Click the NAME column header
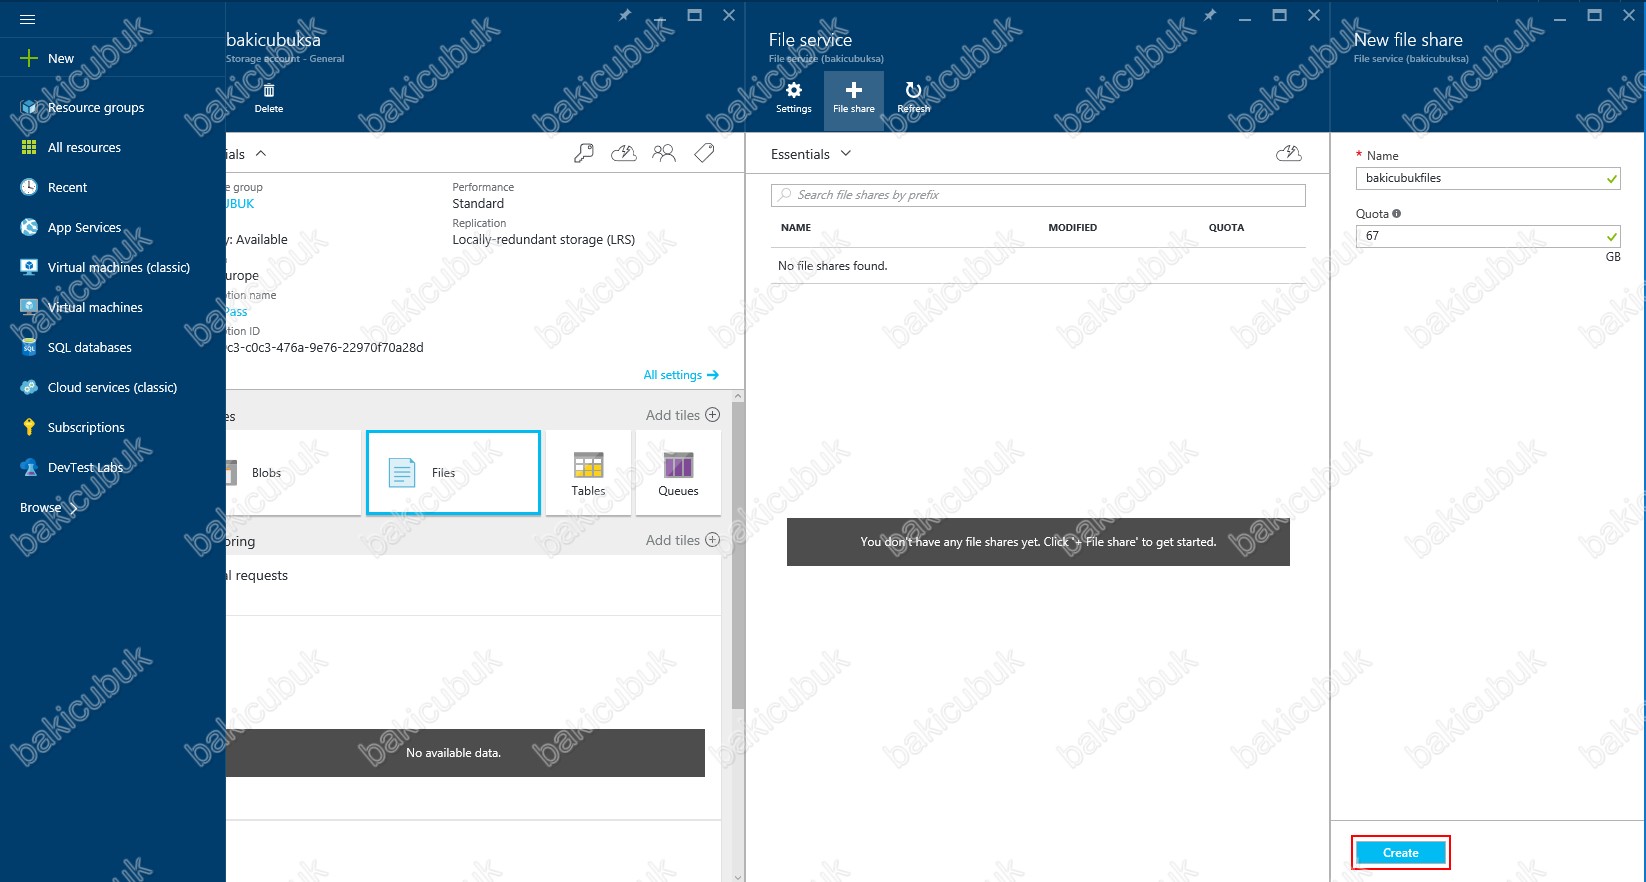Screen dimensions: 1646x882 click(796, 228)
